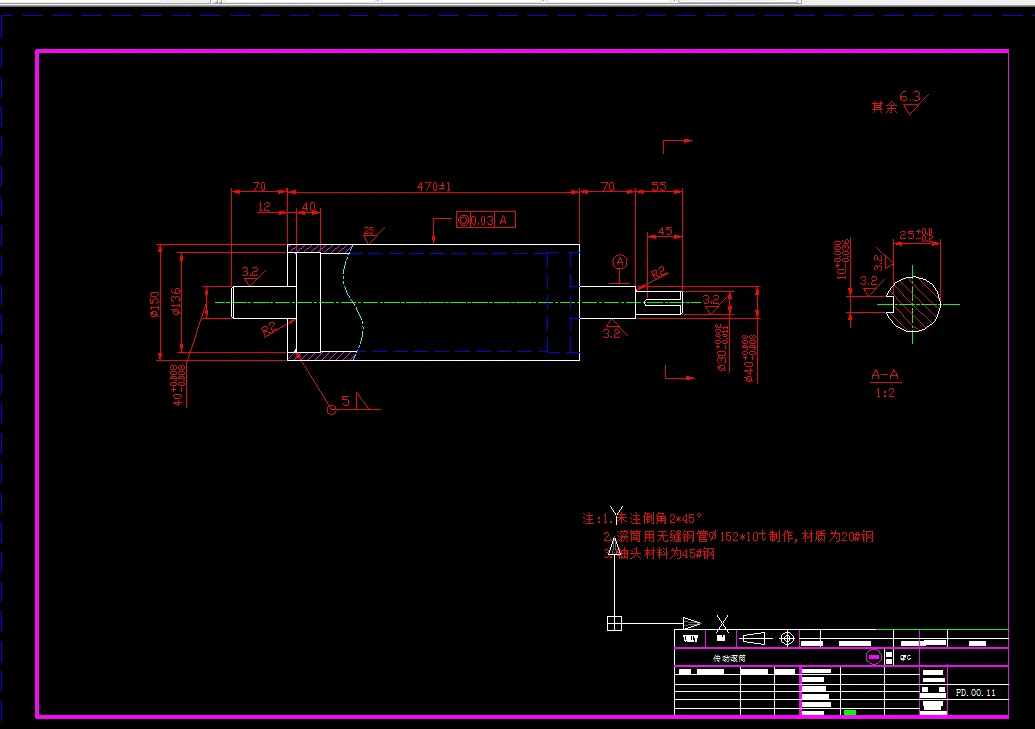Select the 3.2 roughness symbol on the left shaft
This screenshot has height=729, width=1035.
pos(251,275)
